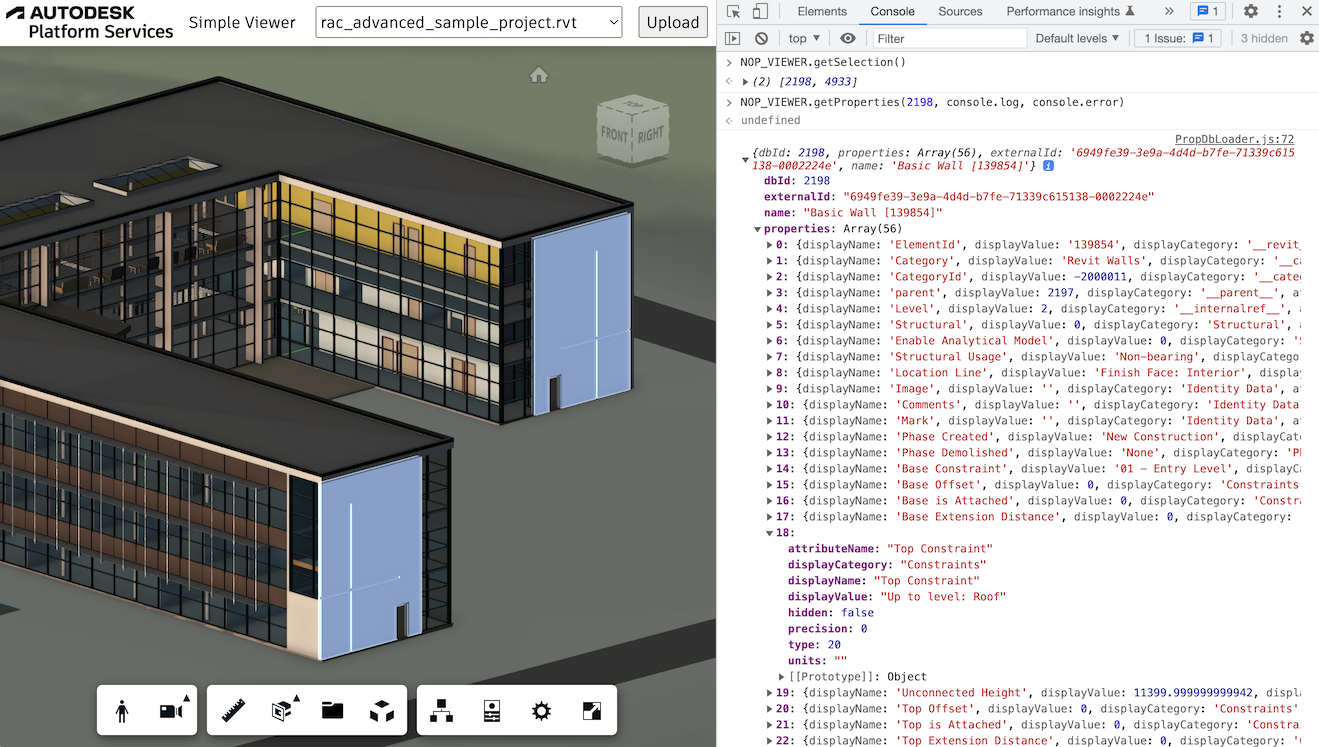Open the top JavaScript context dropdown
Viewport: 1319px width, 747px height.
pyautogui.click(x=803, y=38)
